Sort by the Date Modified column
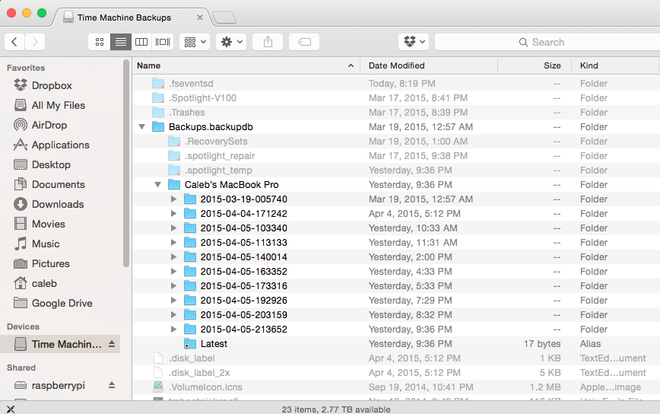The image size is (660, 414). coord(429,66)
